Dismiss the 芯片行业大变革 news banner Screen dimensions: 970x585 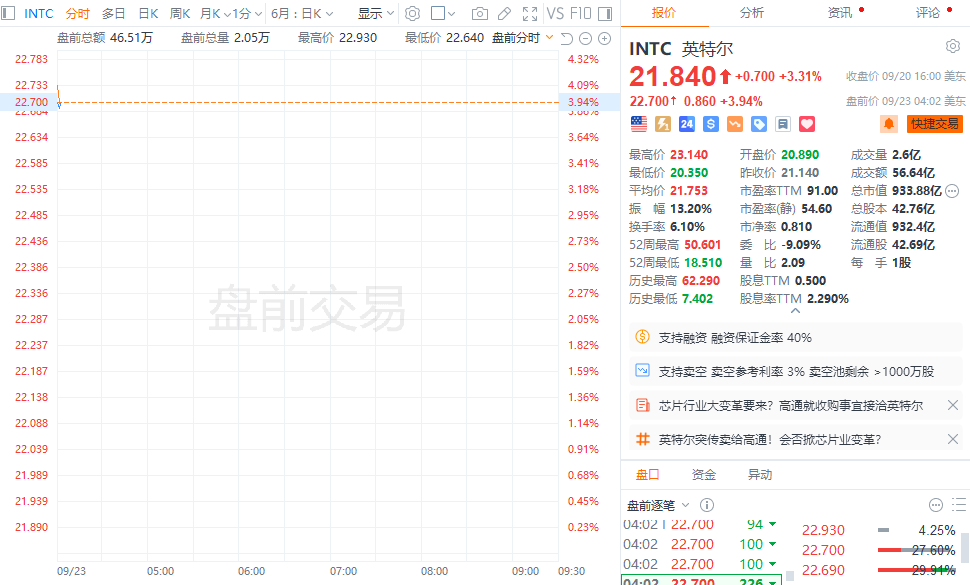pyautogui.click(x=952, y=405)
